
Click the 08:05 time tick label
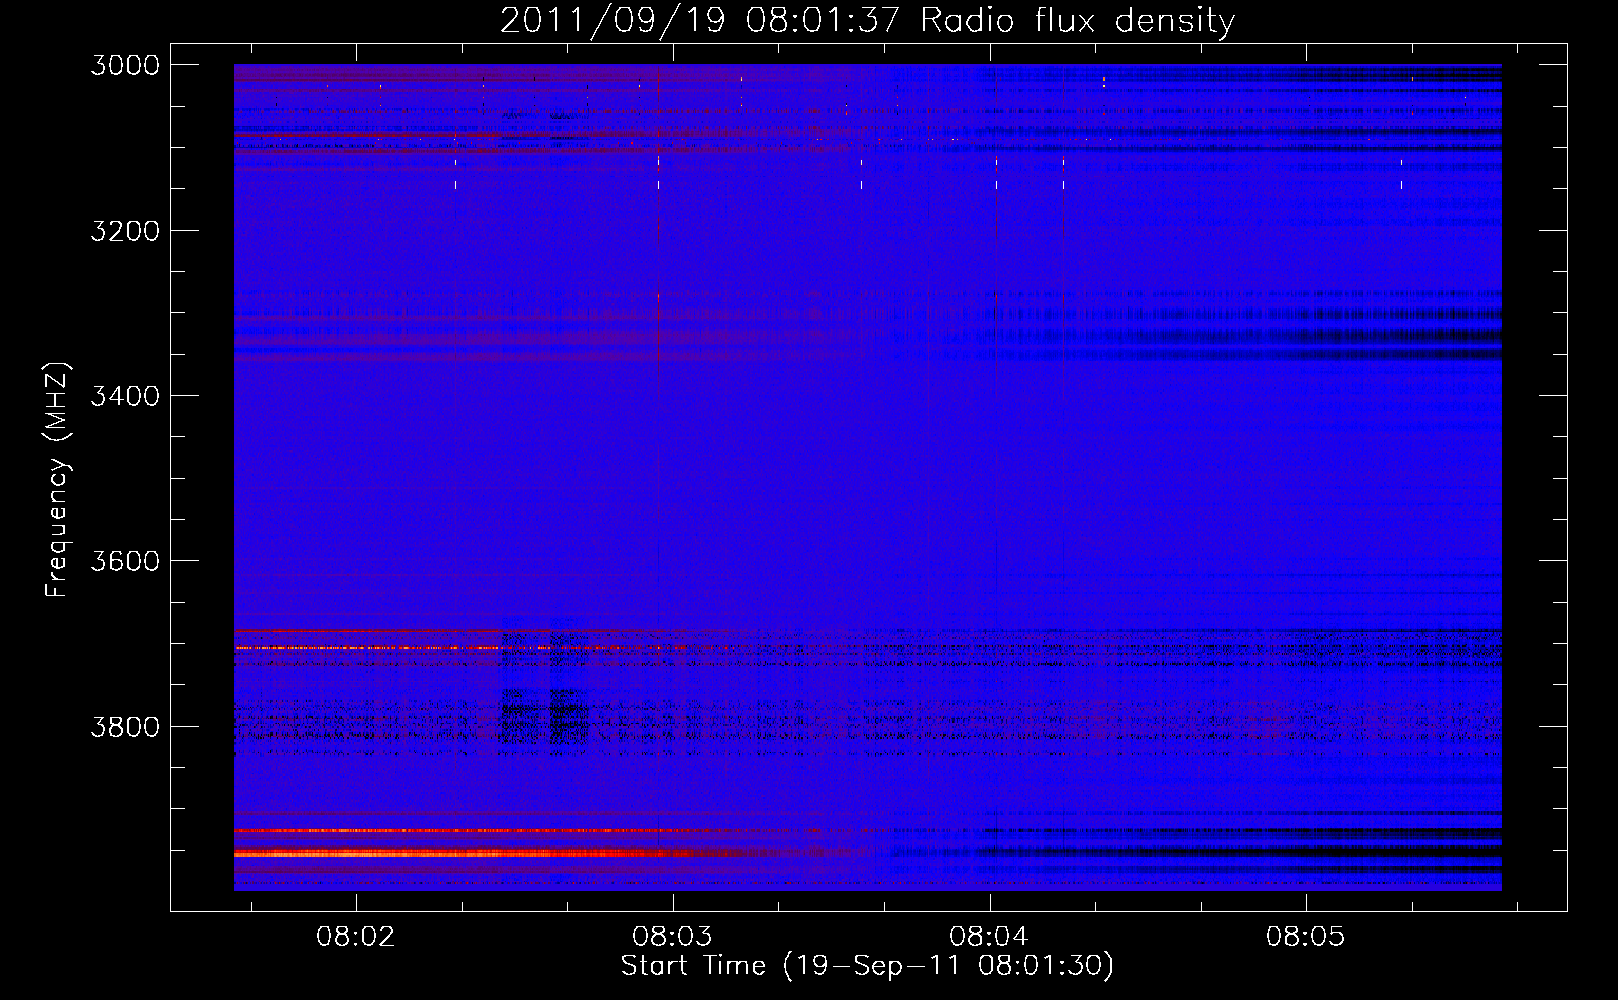point(1306,937)
